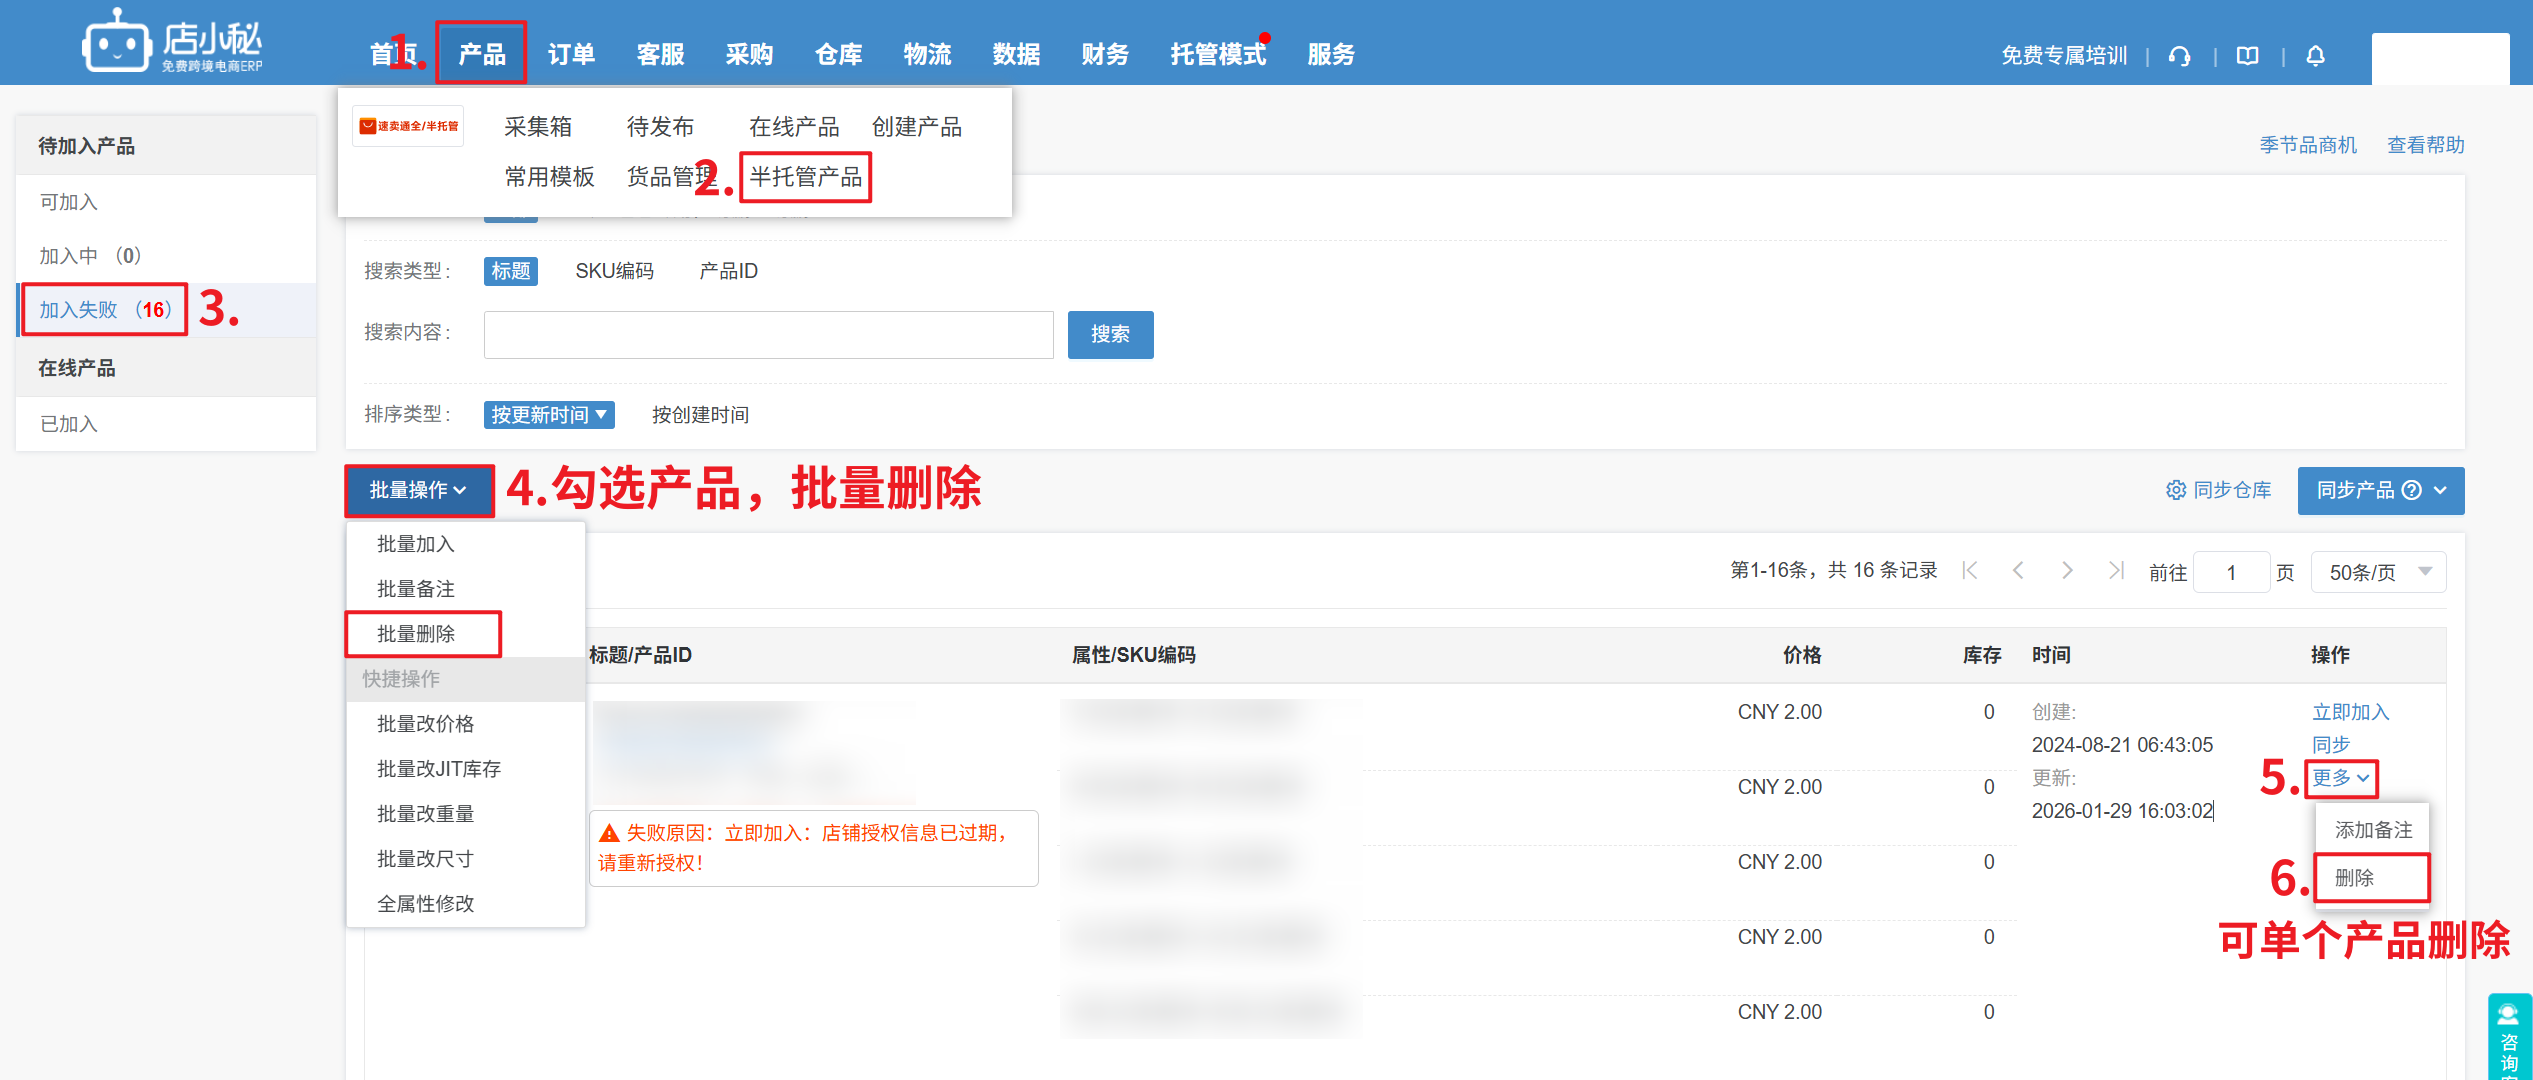The width and height of the screenshot is (2533, 1080).
Task: Open the notification bell icon
Action: (x=2315, y=56)
